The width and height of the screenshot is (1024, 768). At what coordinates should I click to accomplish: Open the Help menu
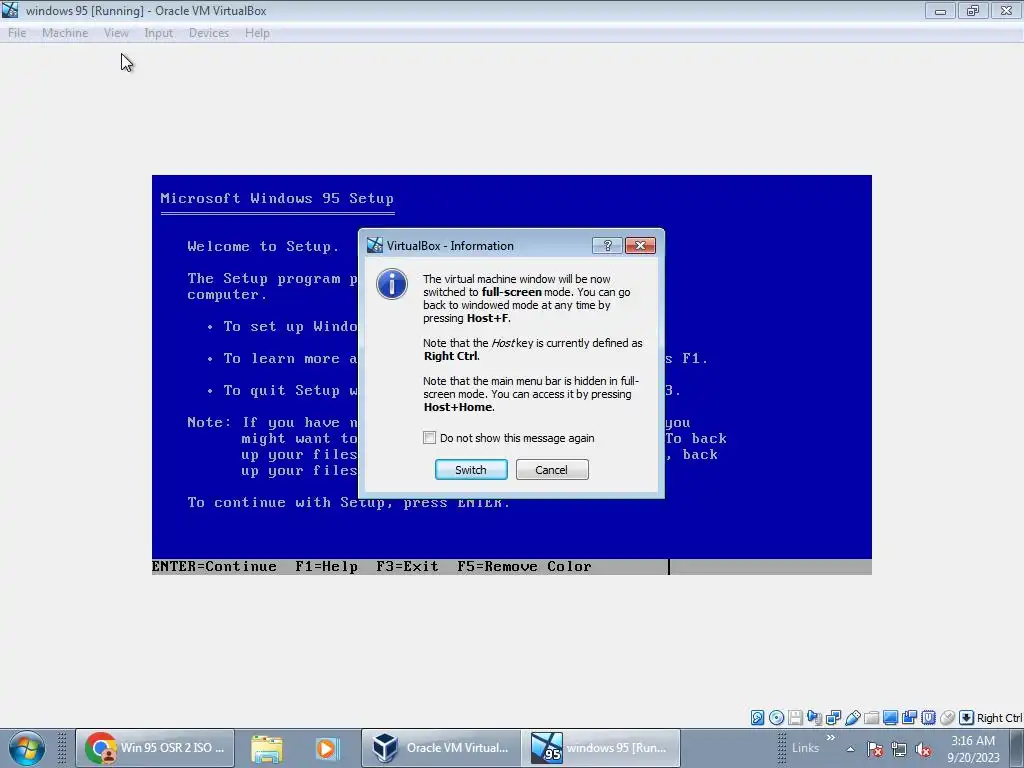[257, 33]
